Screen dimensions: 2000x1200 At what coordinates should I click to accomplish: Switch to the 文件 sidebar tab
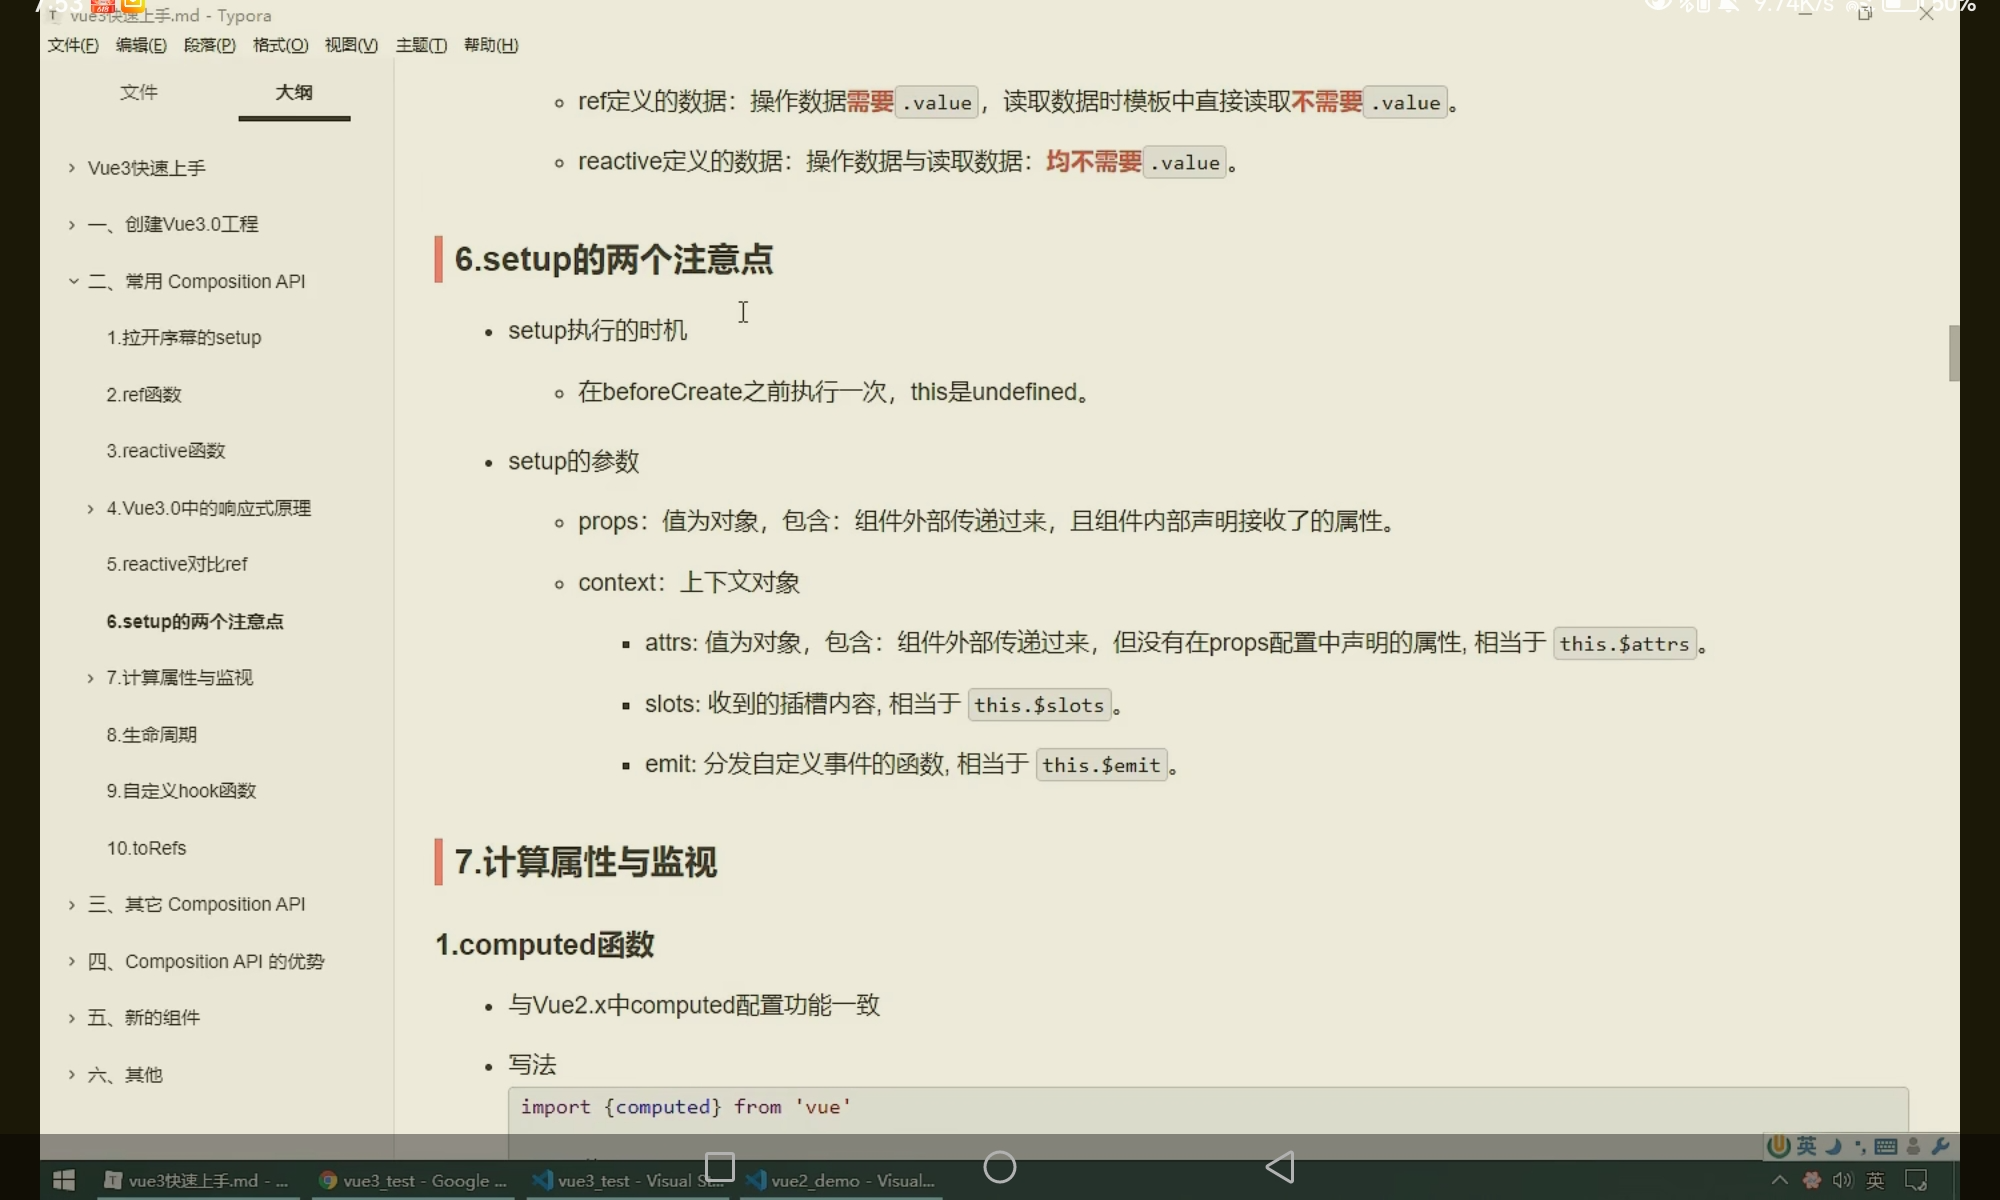(138, 92)
